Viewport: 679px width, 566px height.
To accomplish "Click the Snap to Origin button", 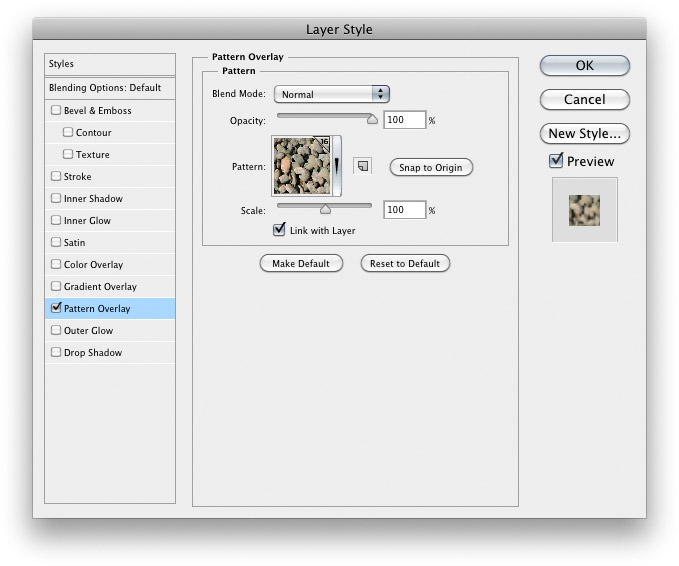I will click(431, 168).
